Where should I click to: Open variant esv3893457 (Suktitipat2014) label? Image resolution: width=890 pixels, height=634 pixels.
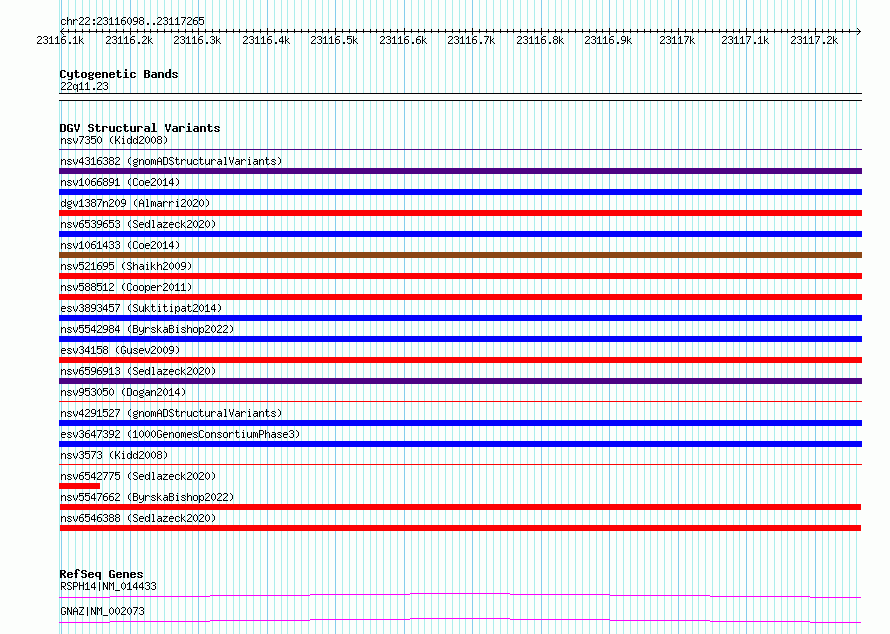click(141, 308)
